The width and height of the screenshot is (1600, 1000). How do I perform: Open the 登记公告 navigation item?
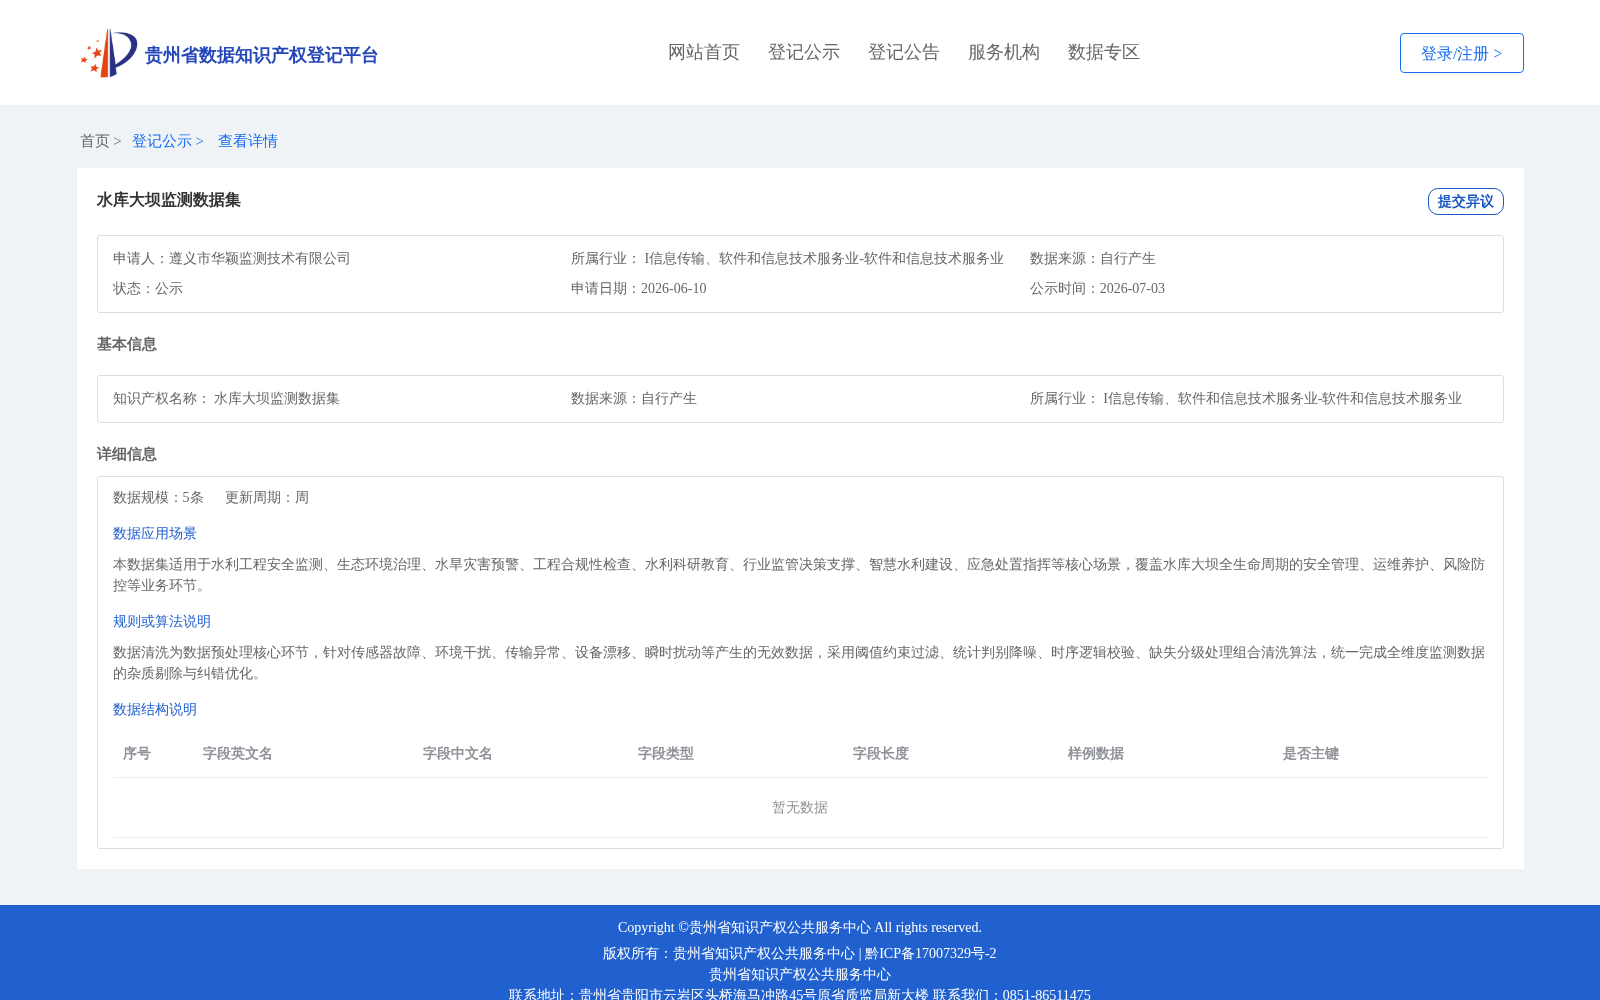(x=904, y=52)
